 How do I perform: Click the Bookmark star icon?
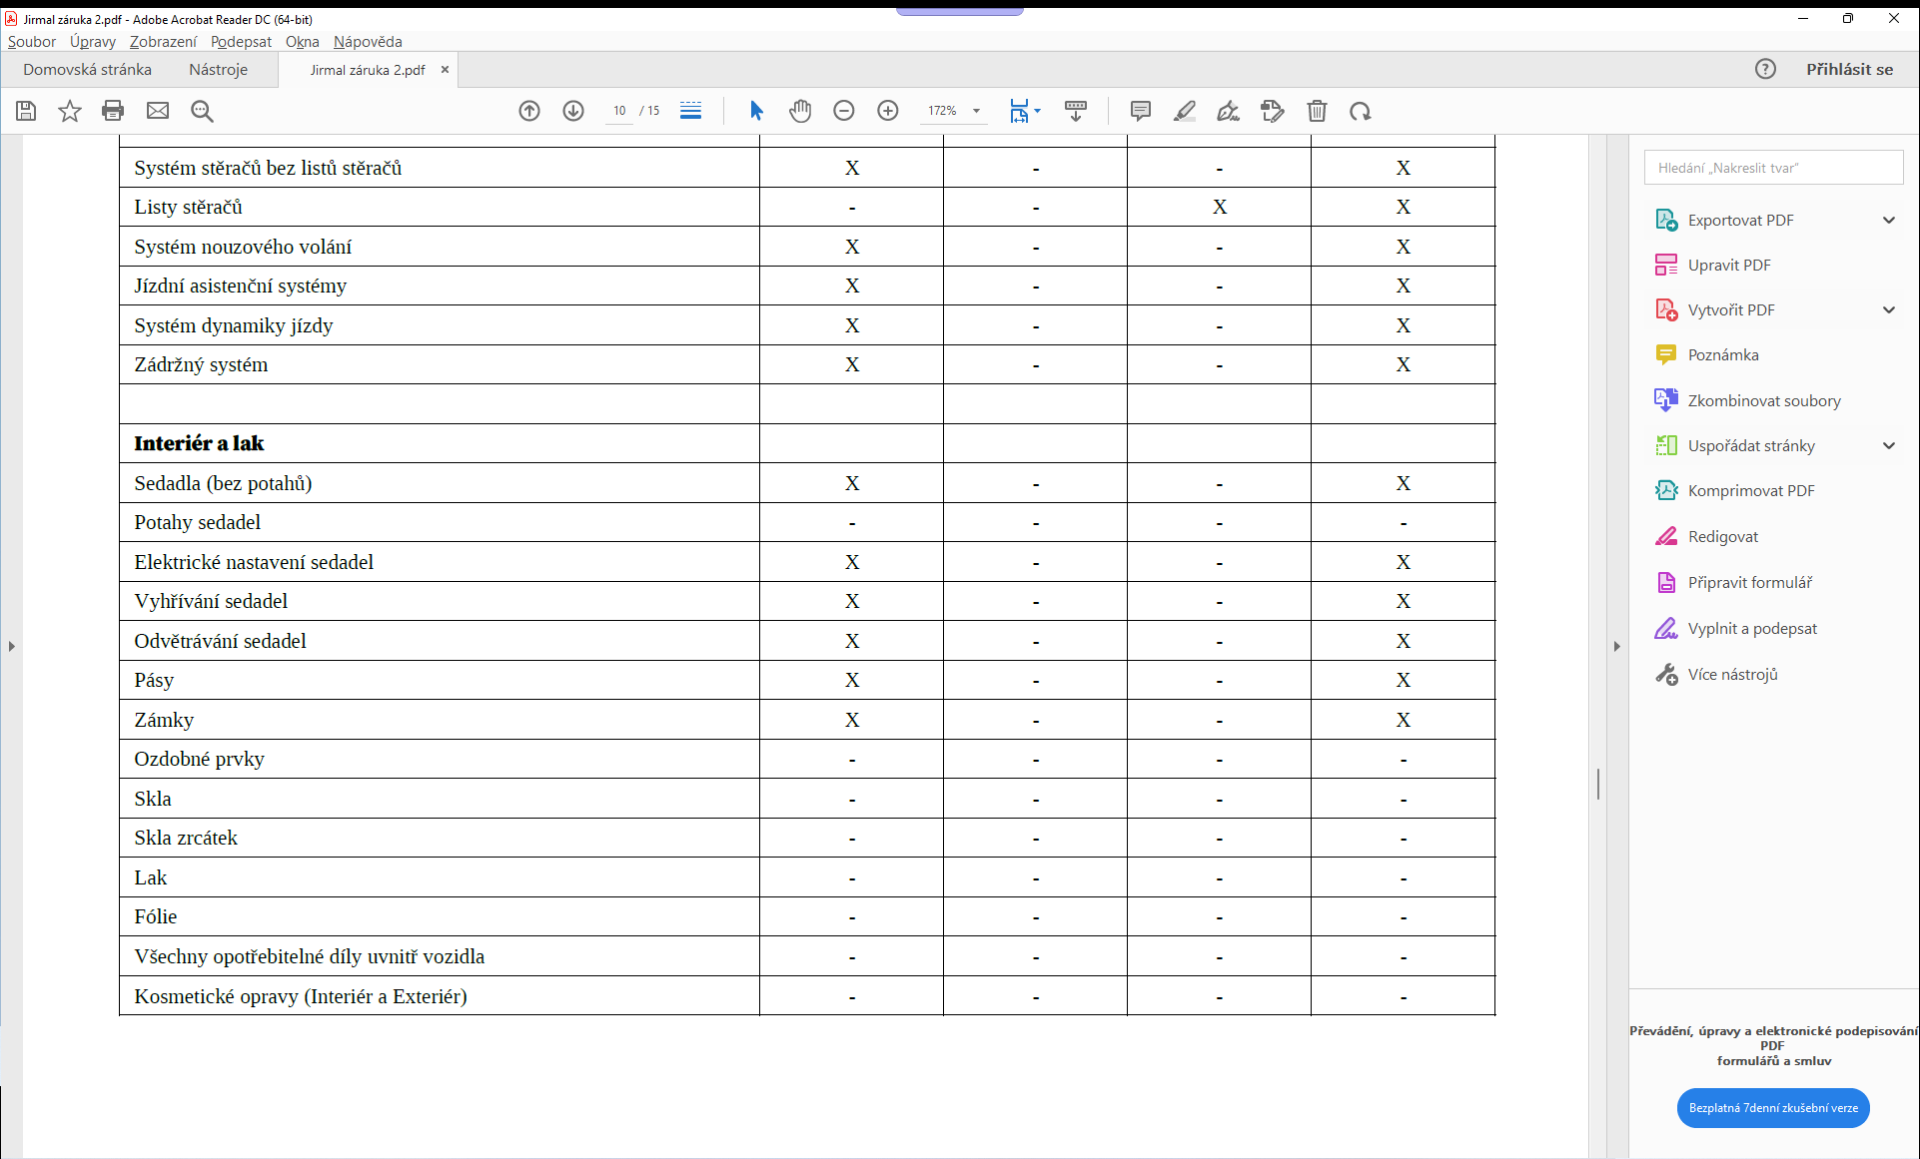[69, 111]
